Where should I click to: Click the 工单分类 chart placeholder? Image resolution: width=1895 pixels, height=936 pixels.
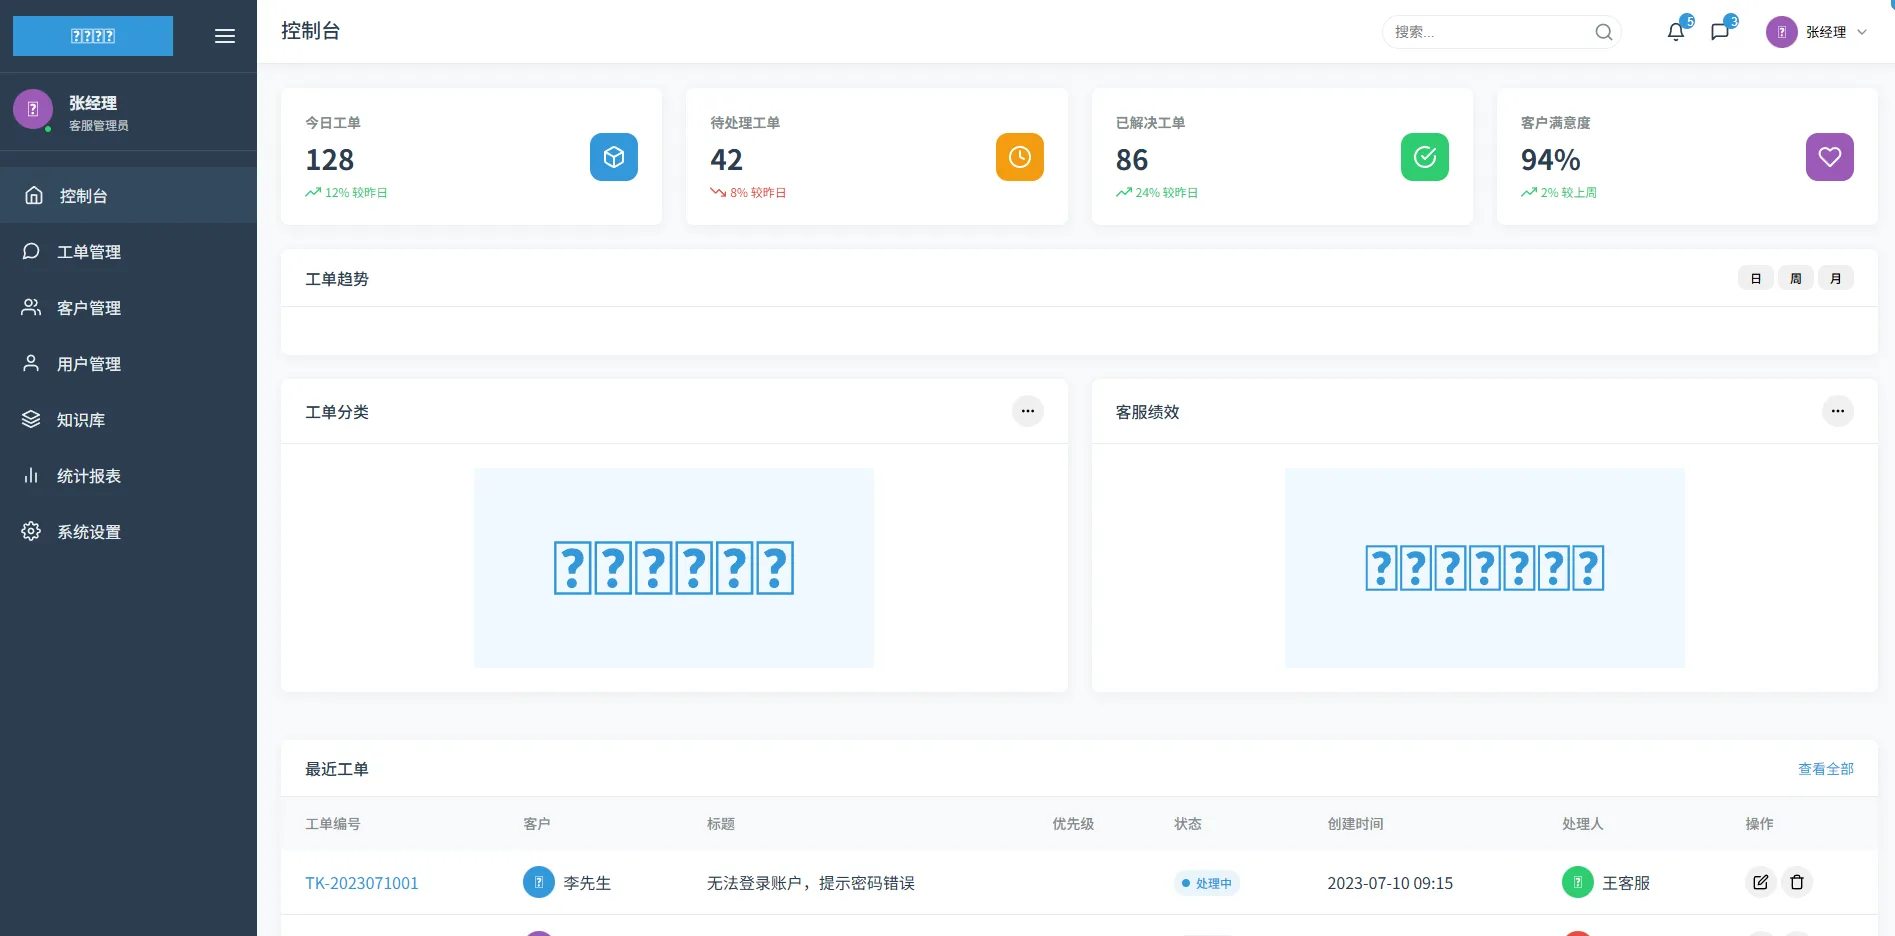click(674, 568)
